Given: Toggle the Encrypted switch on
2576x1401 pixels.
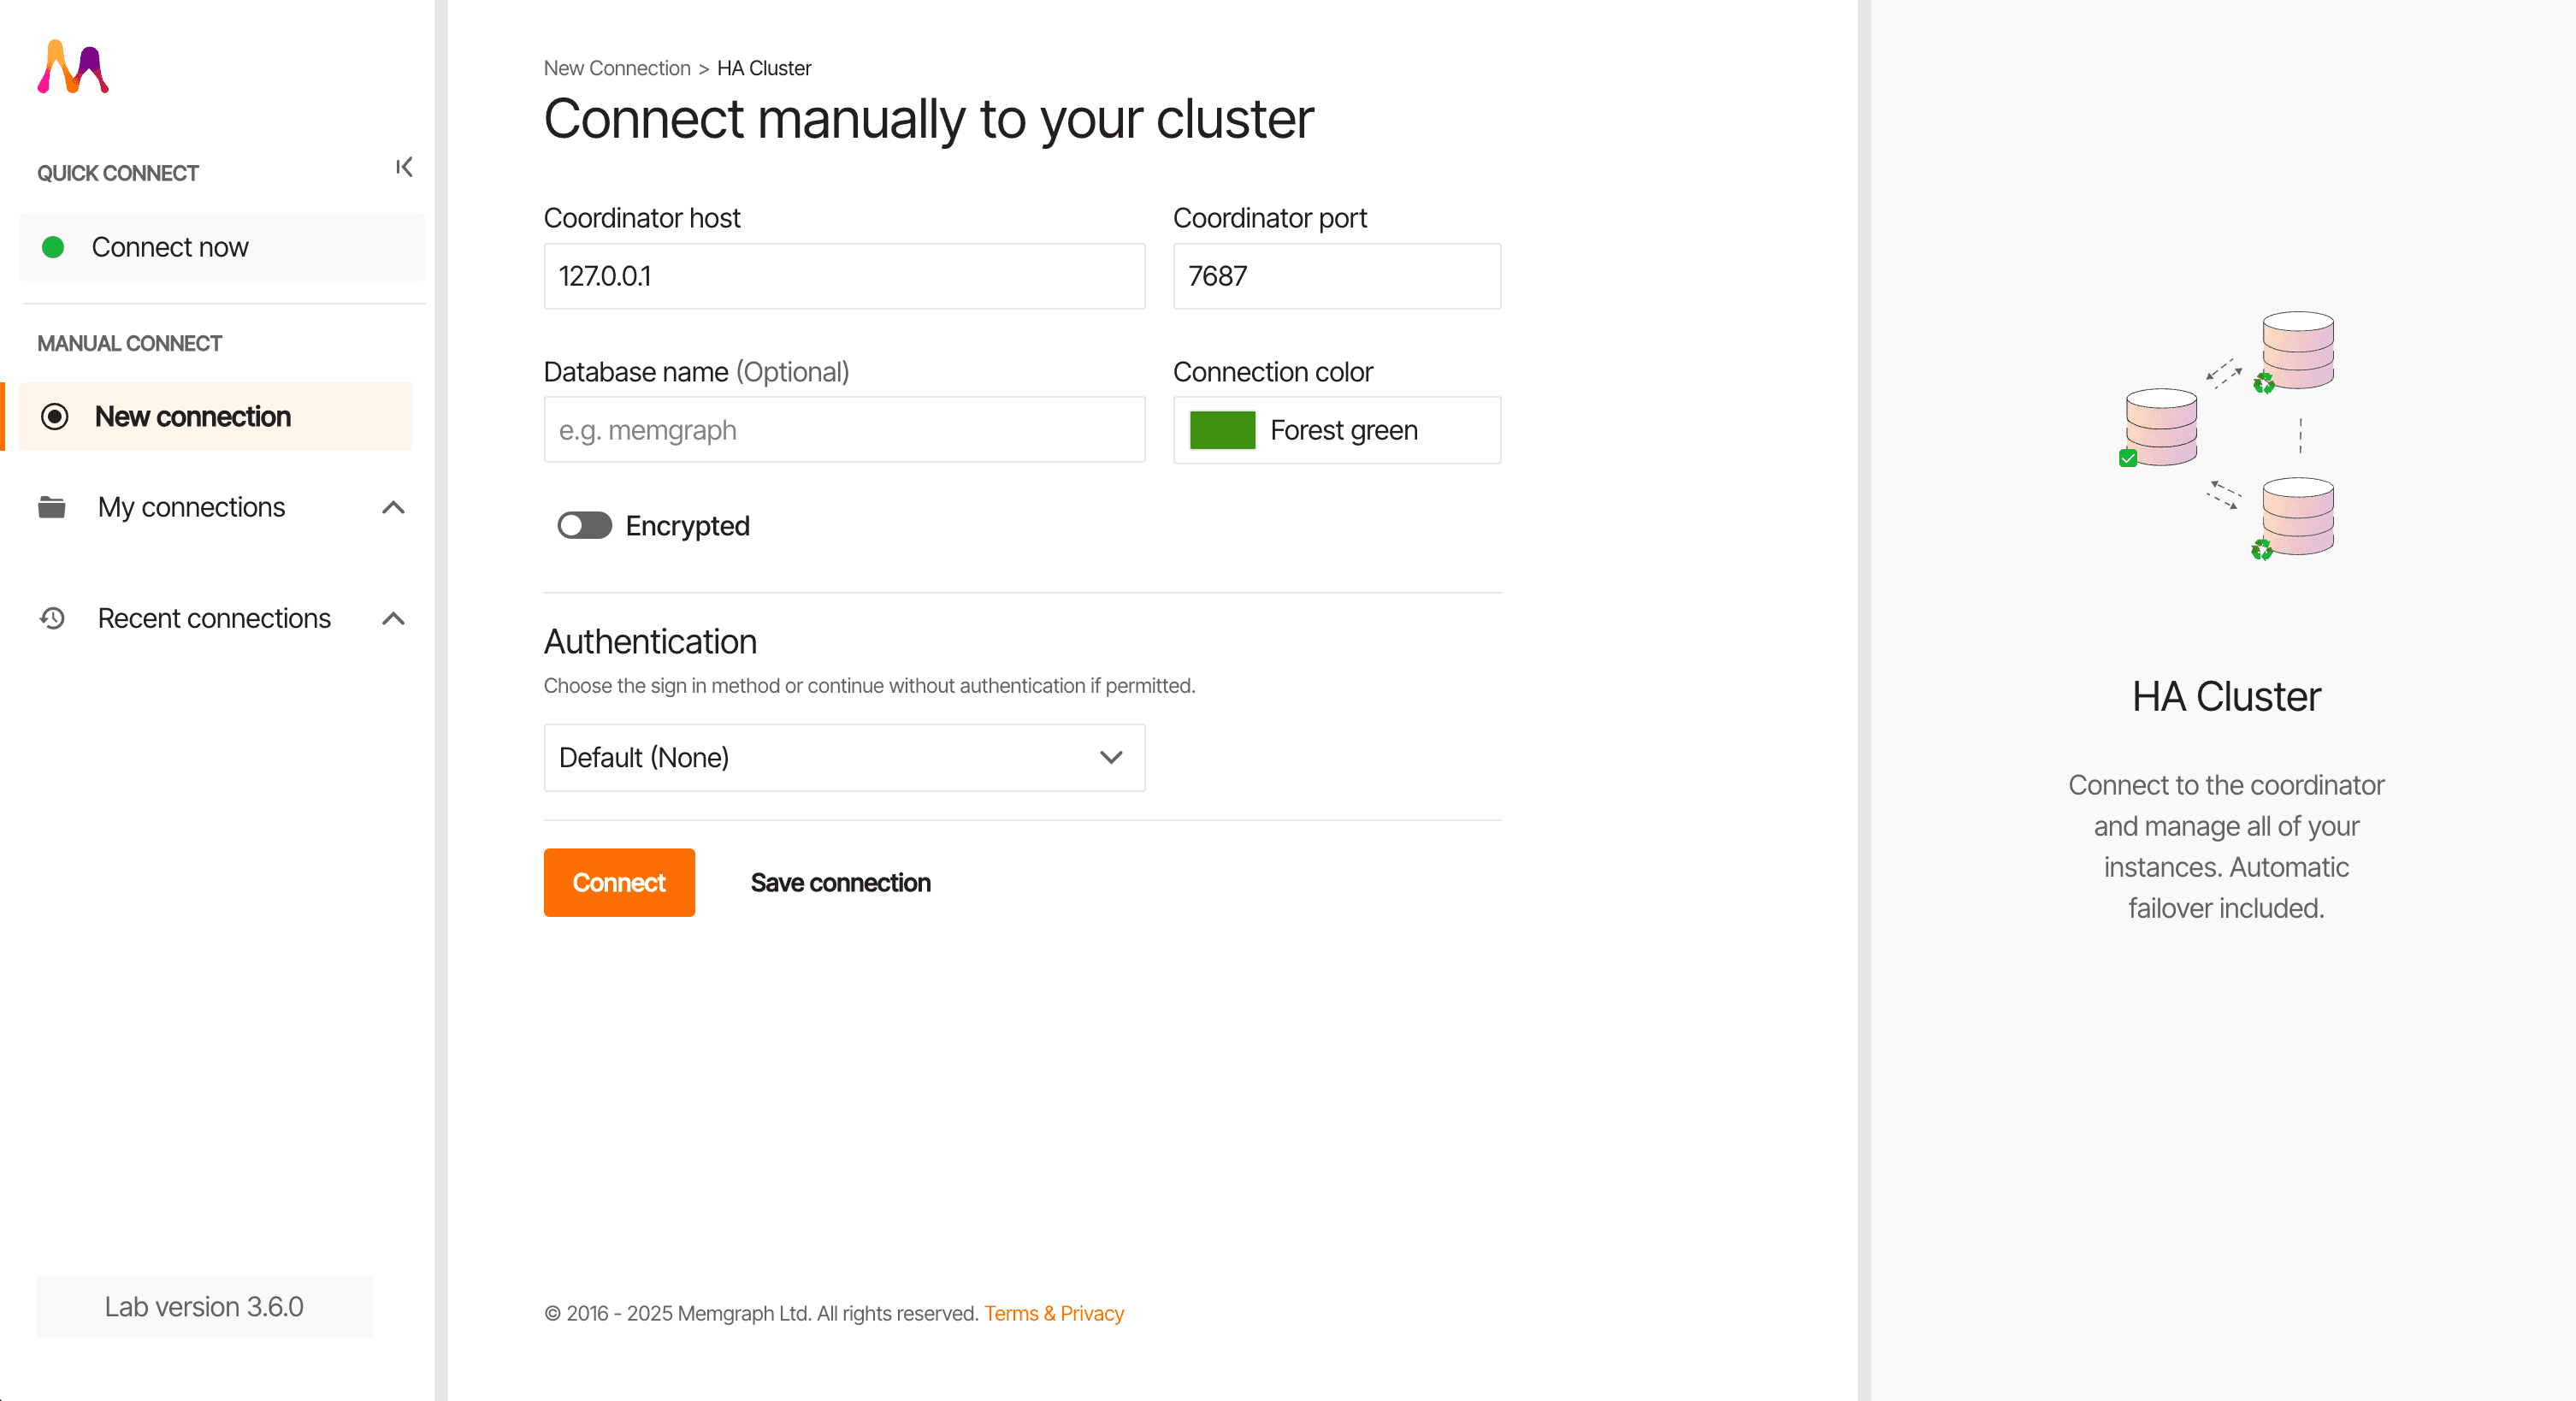Looking at the screenshot, I should (x=584, y=525).
